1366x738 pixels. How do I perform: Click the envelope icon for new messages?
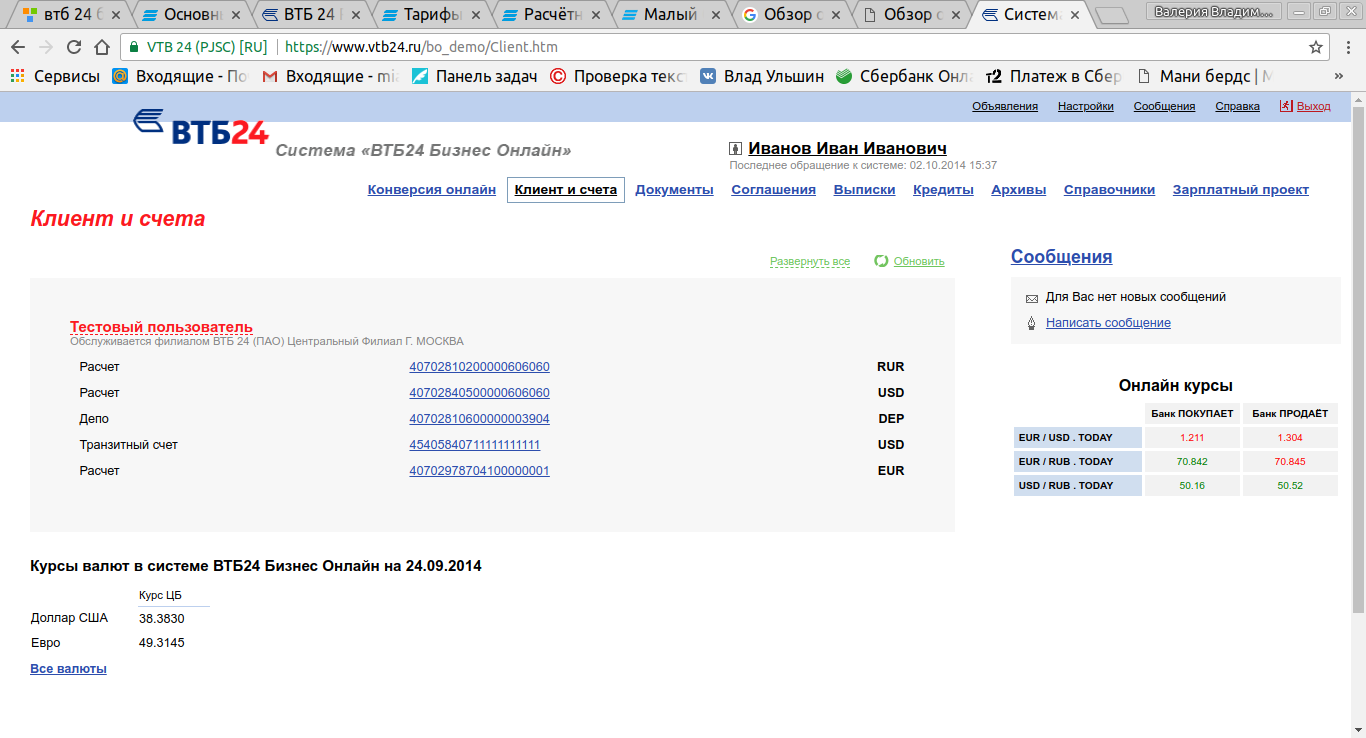(1032, 298)
